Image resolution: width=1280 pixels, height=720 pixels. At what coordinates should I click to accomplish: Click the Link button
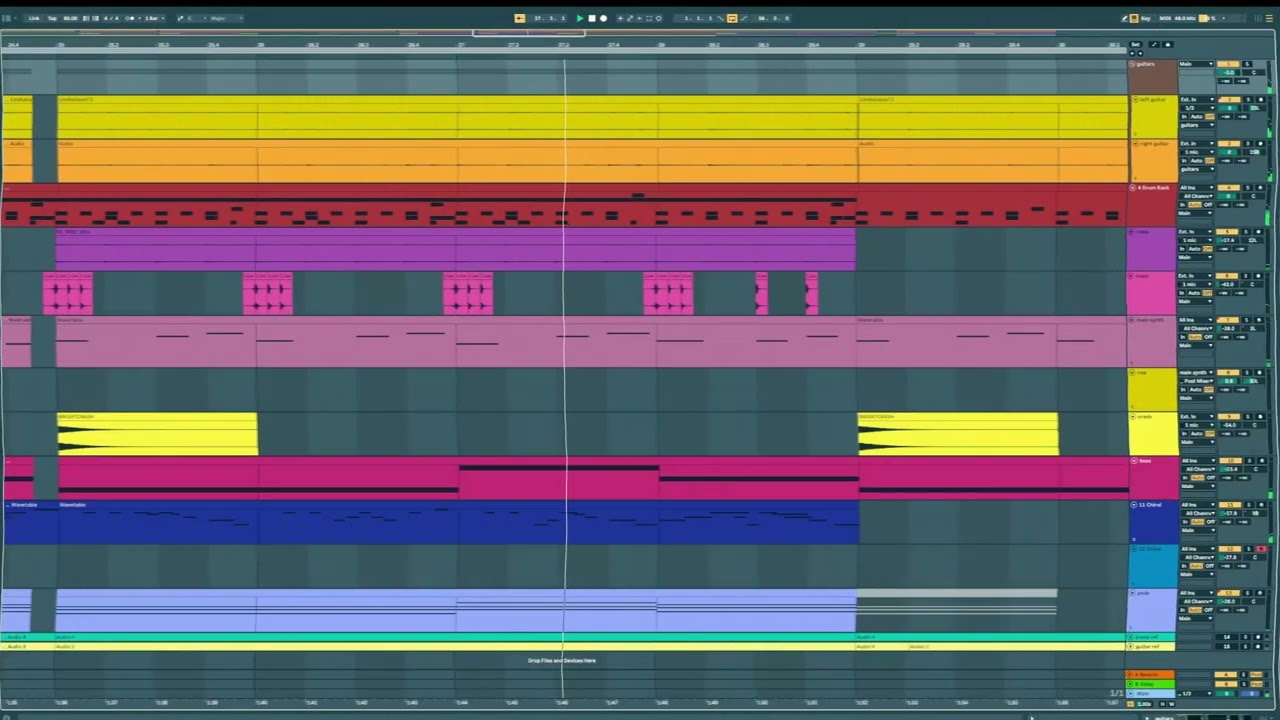point(33,18)
